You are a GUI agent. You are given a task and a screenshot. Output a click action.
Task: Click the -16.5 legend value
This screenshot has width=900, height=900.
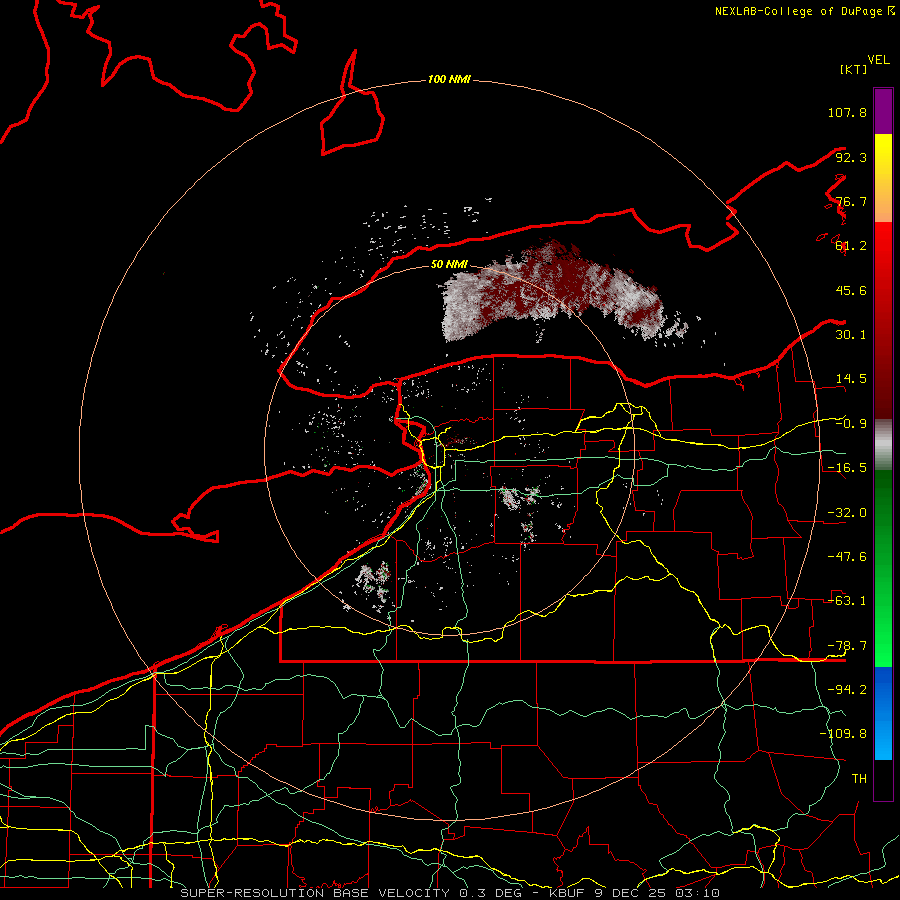coord(847,468)
